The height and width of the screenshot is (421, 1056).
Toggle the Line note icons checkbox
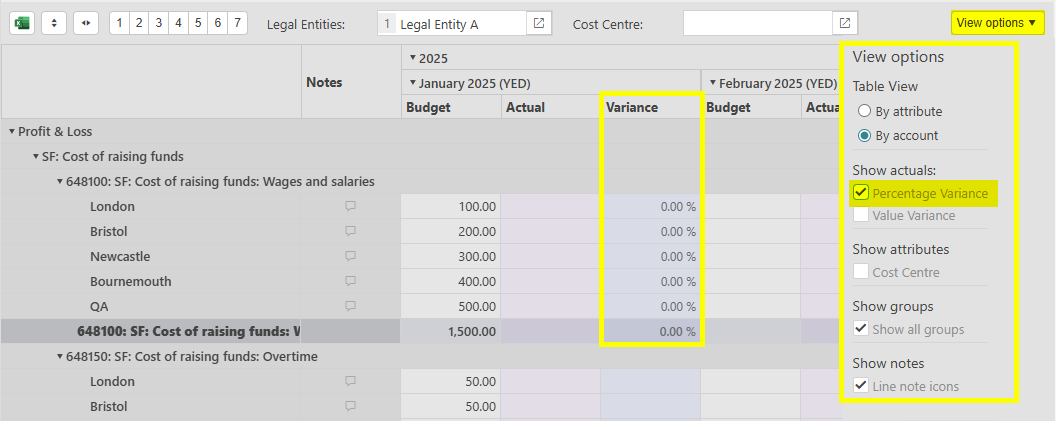pyautogui.click(x=861, y=386)
